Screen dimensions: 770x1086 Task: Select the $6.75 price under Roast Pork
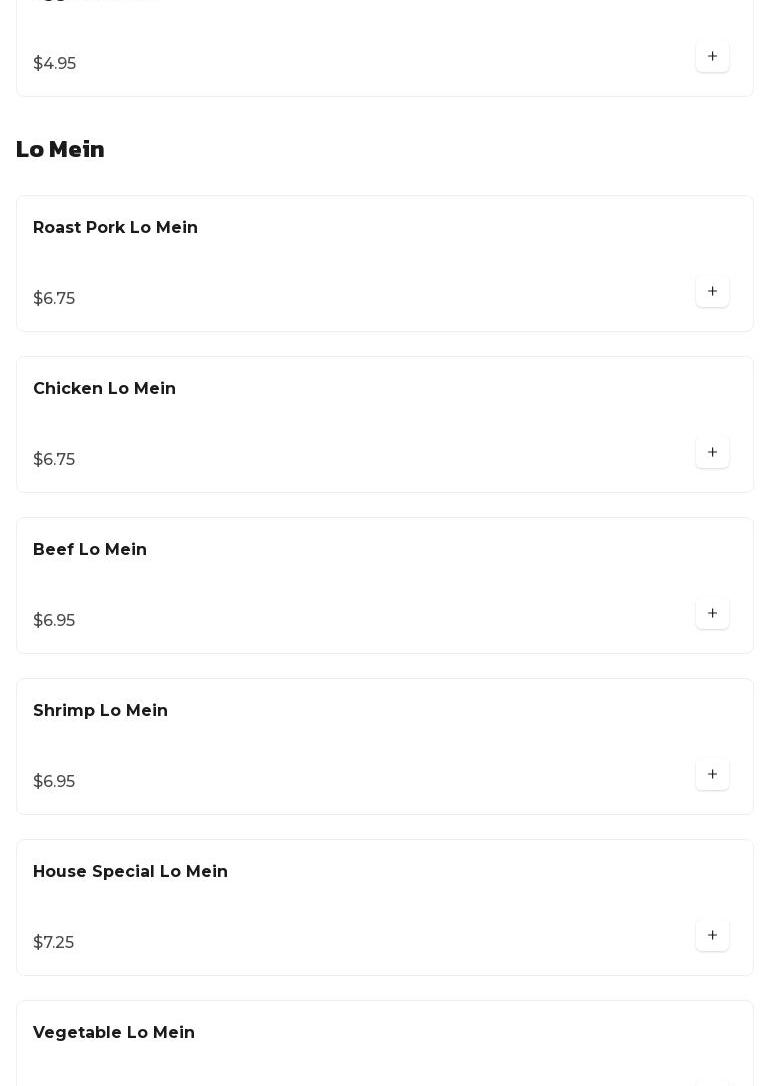coord(54,299)
